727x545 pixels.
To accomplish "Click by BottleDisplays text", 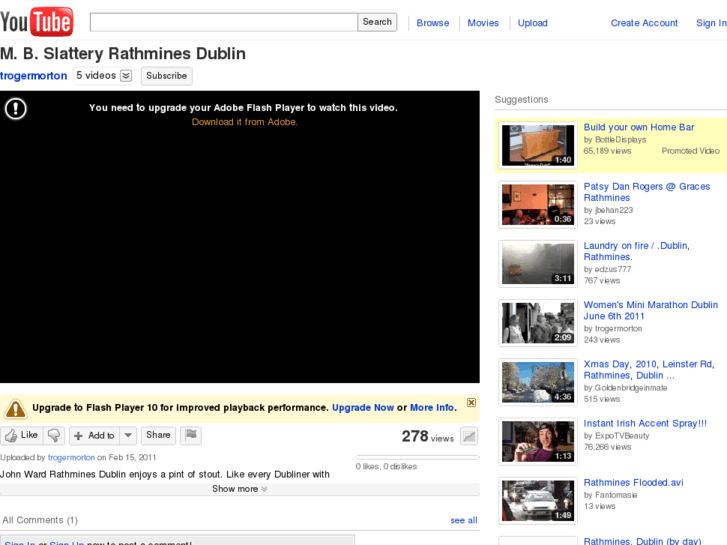I will [615, 140].
